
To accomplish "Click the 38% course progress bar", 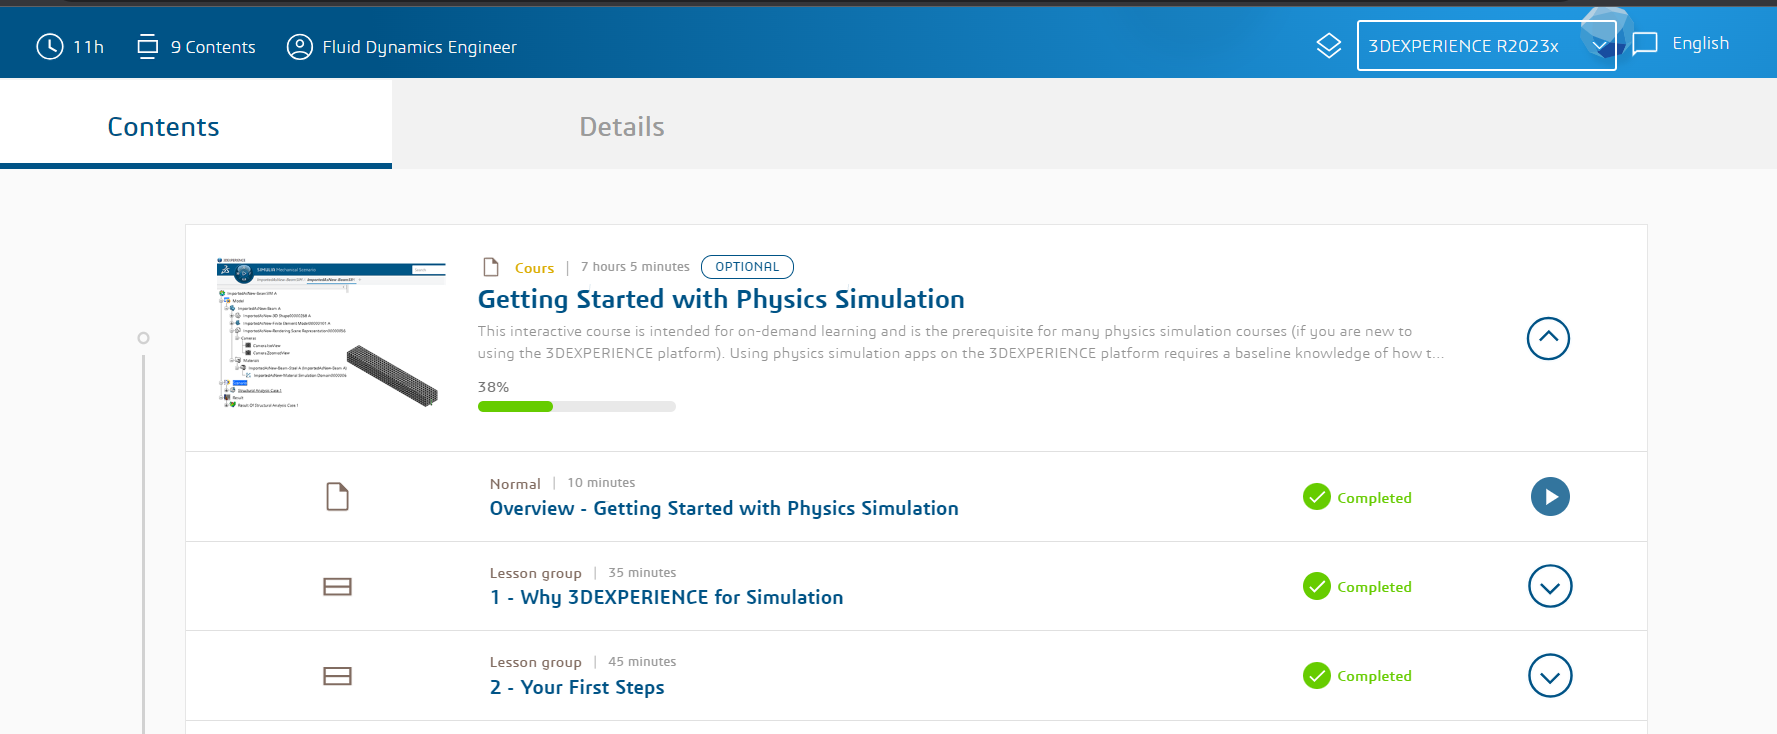I will coord(576,406).
